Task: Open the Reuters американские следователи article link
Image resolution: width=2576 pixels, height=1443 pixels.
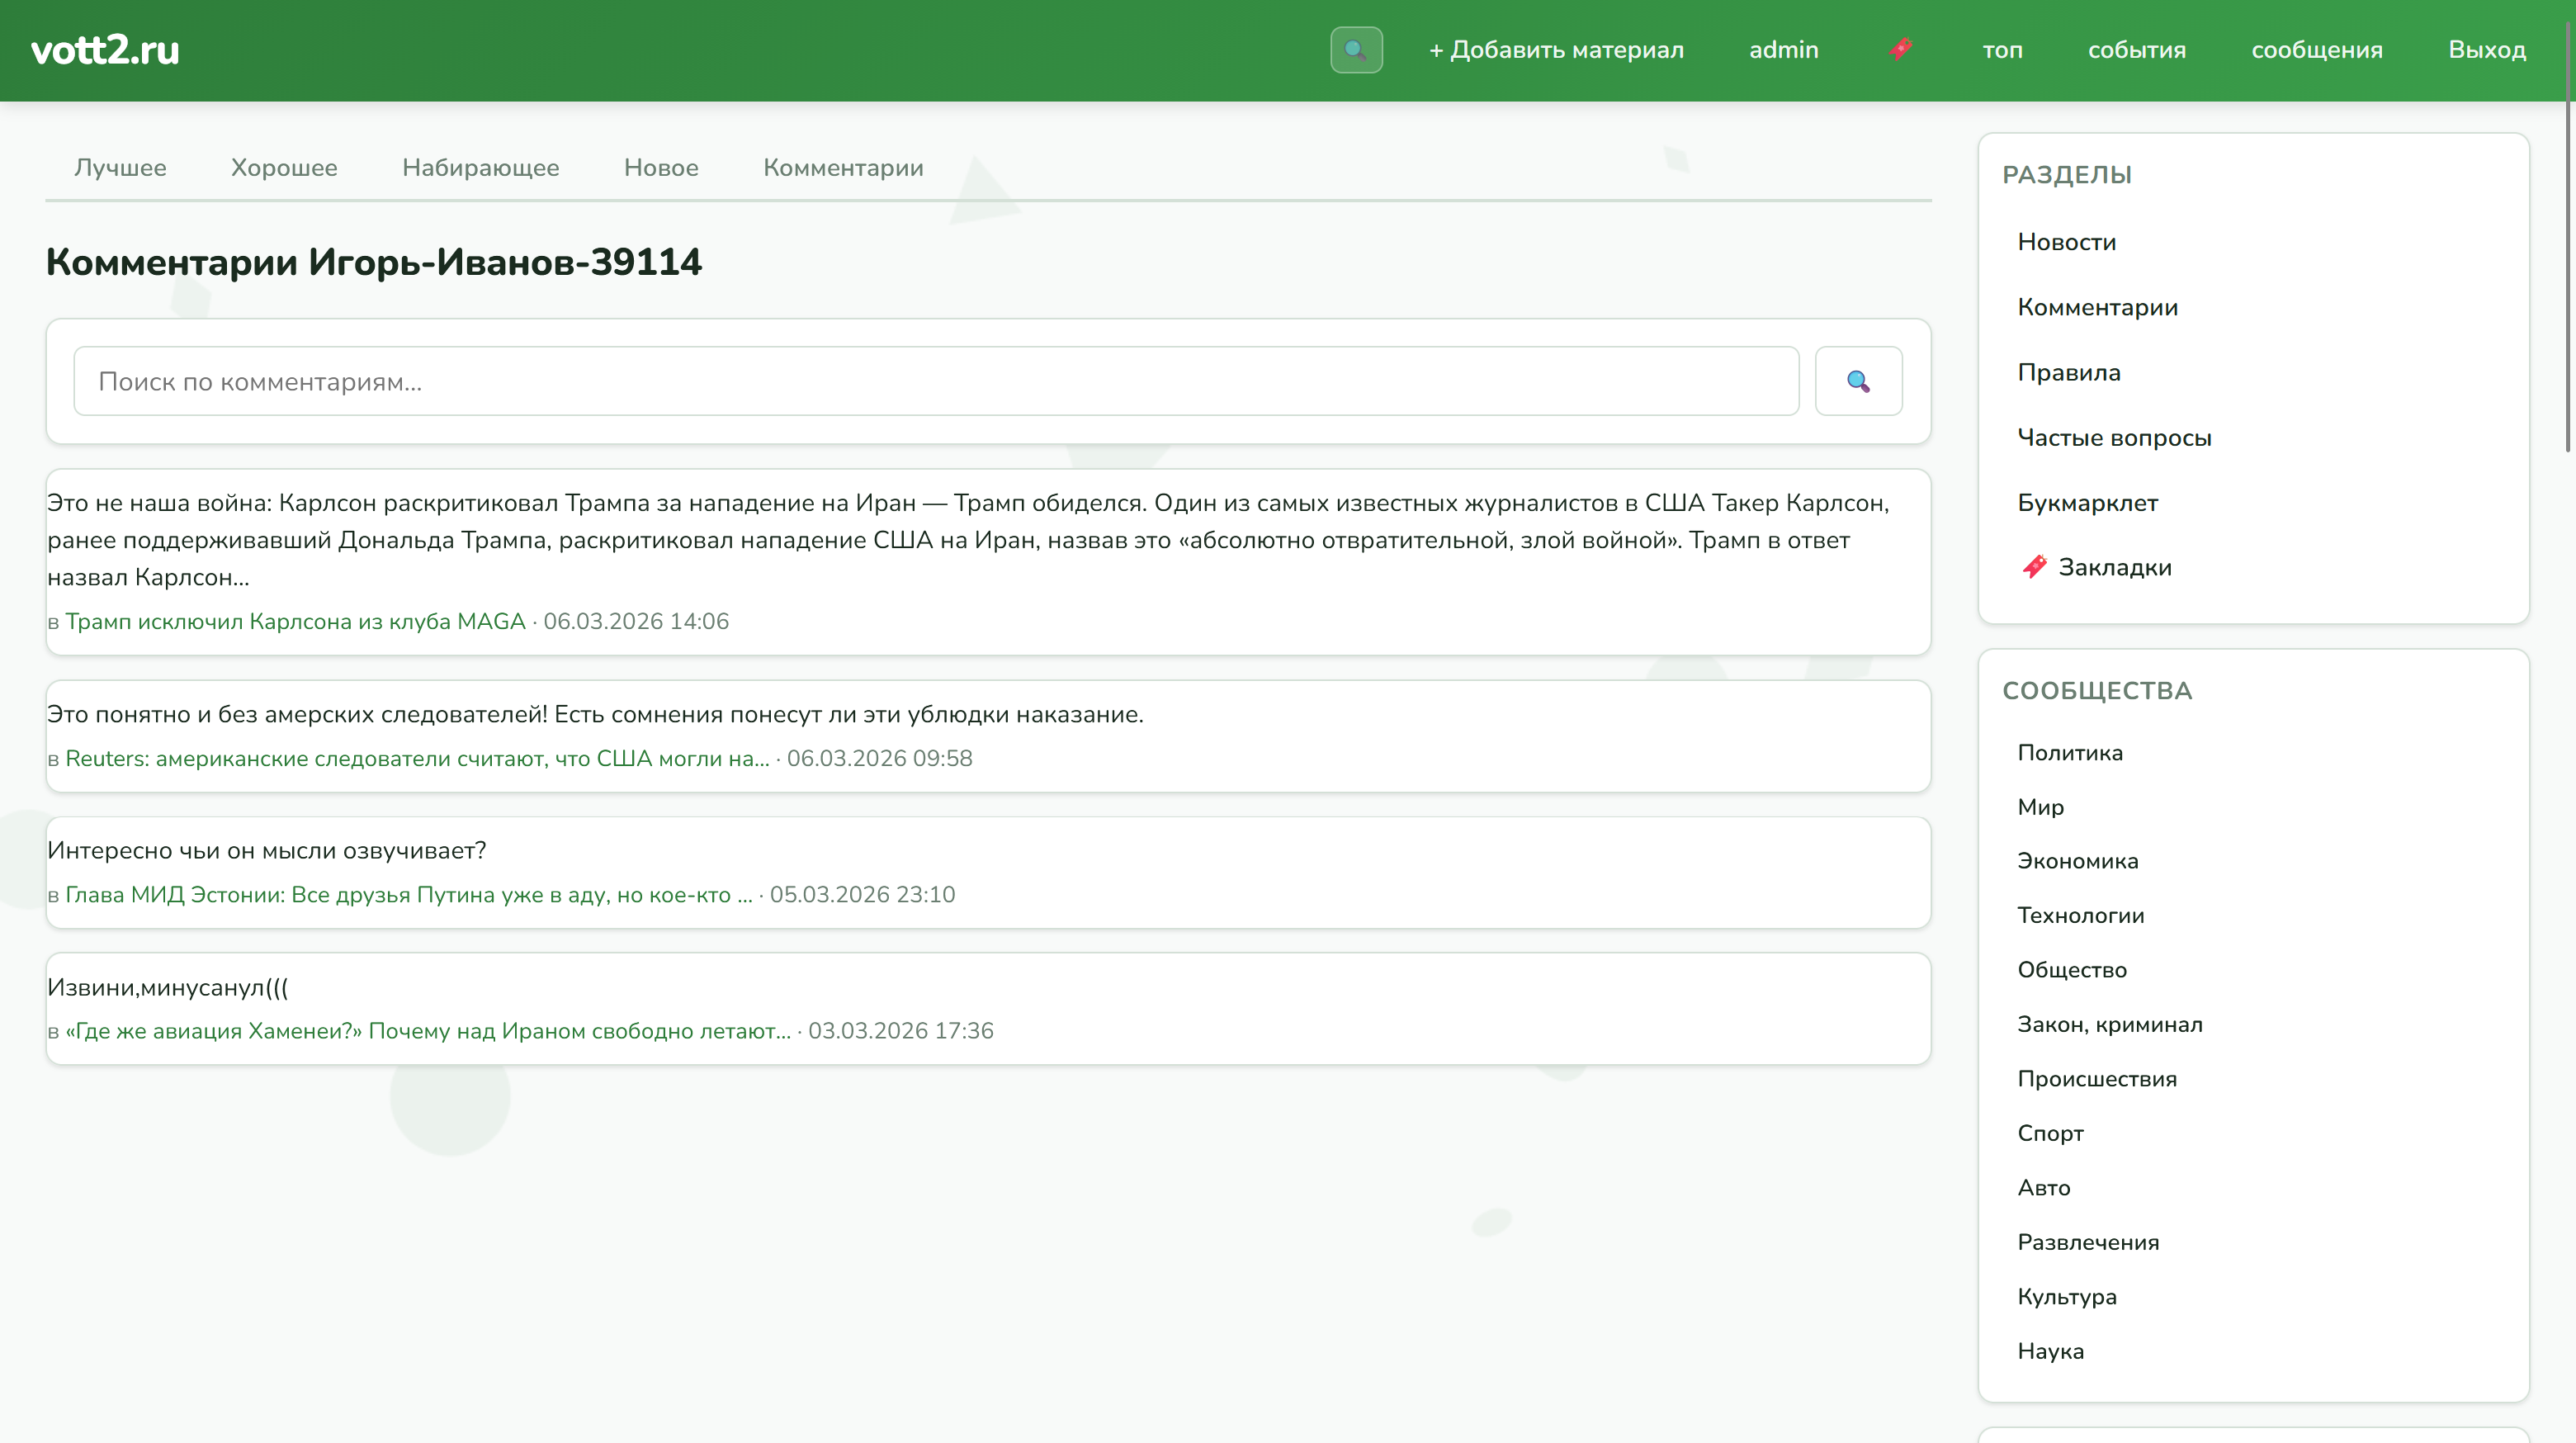Action: tap(417, 759)
